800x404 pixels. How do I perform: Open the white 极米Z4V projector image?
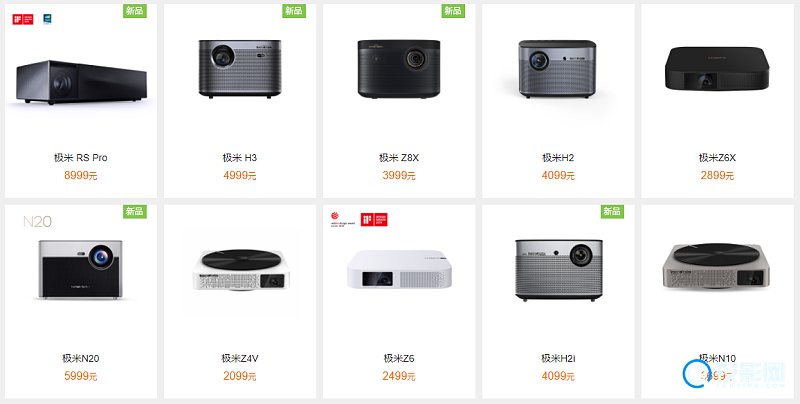[x=241, y=270]
